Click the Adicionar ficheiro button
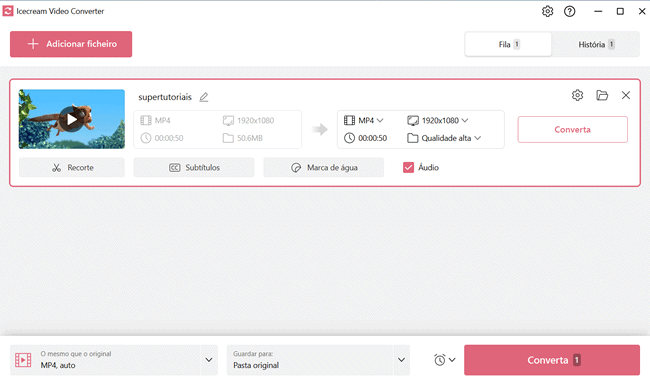The height and width of the screenshot is (381, 650). point(71,44)
